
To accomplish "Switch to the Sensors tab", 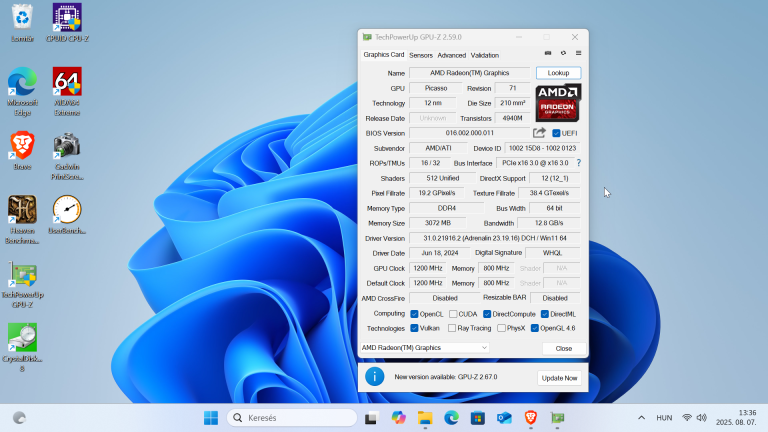I will click(421, 55).
